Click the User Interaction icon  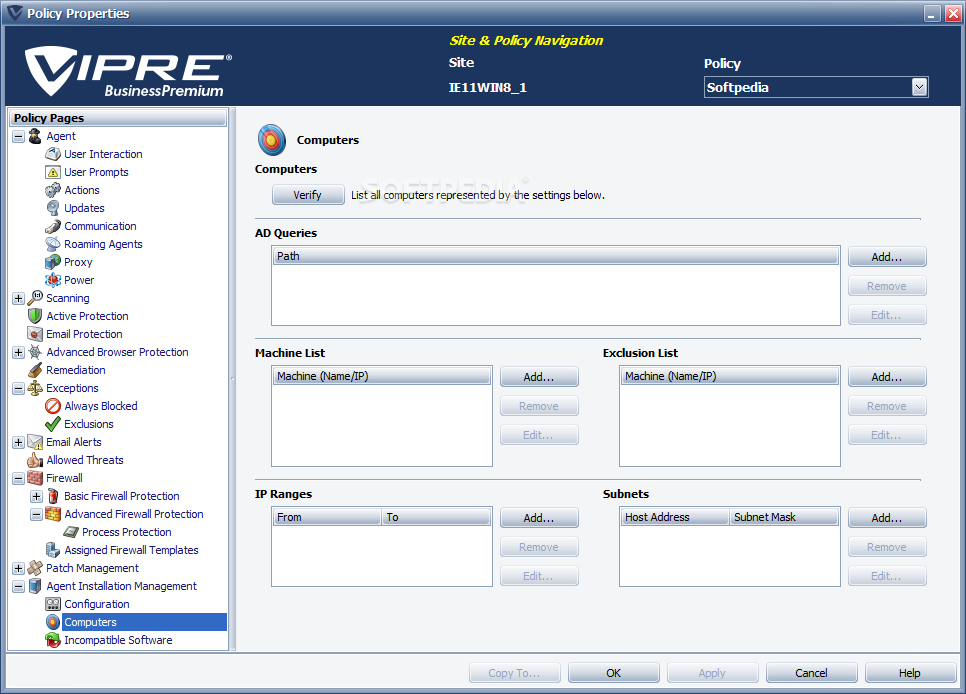coord(53,154)
